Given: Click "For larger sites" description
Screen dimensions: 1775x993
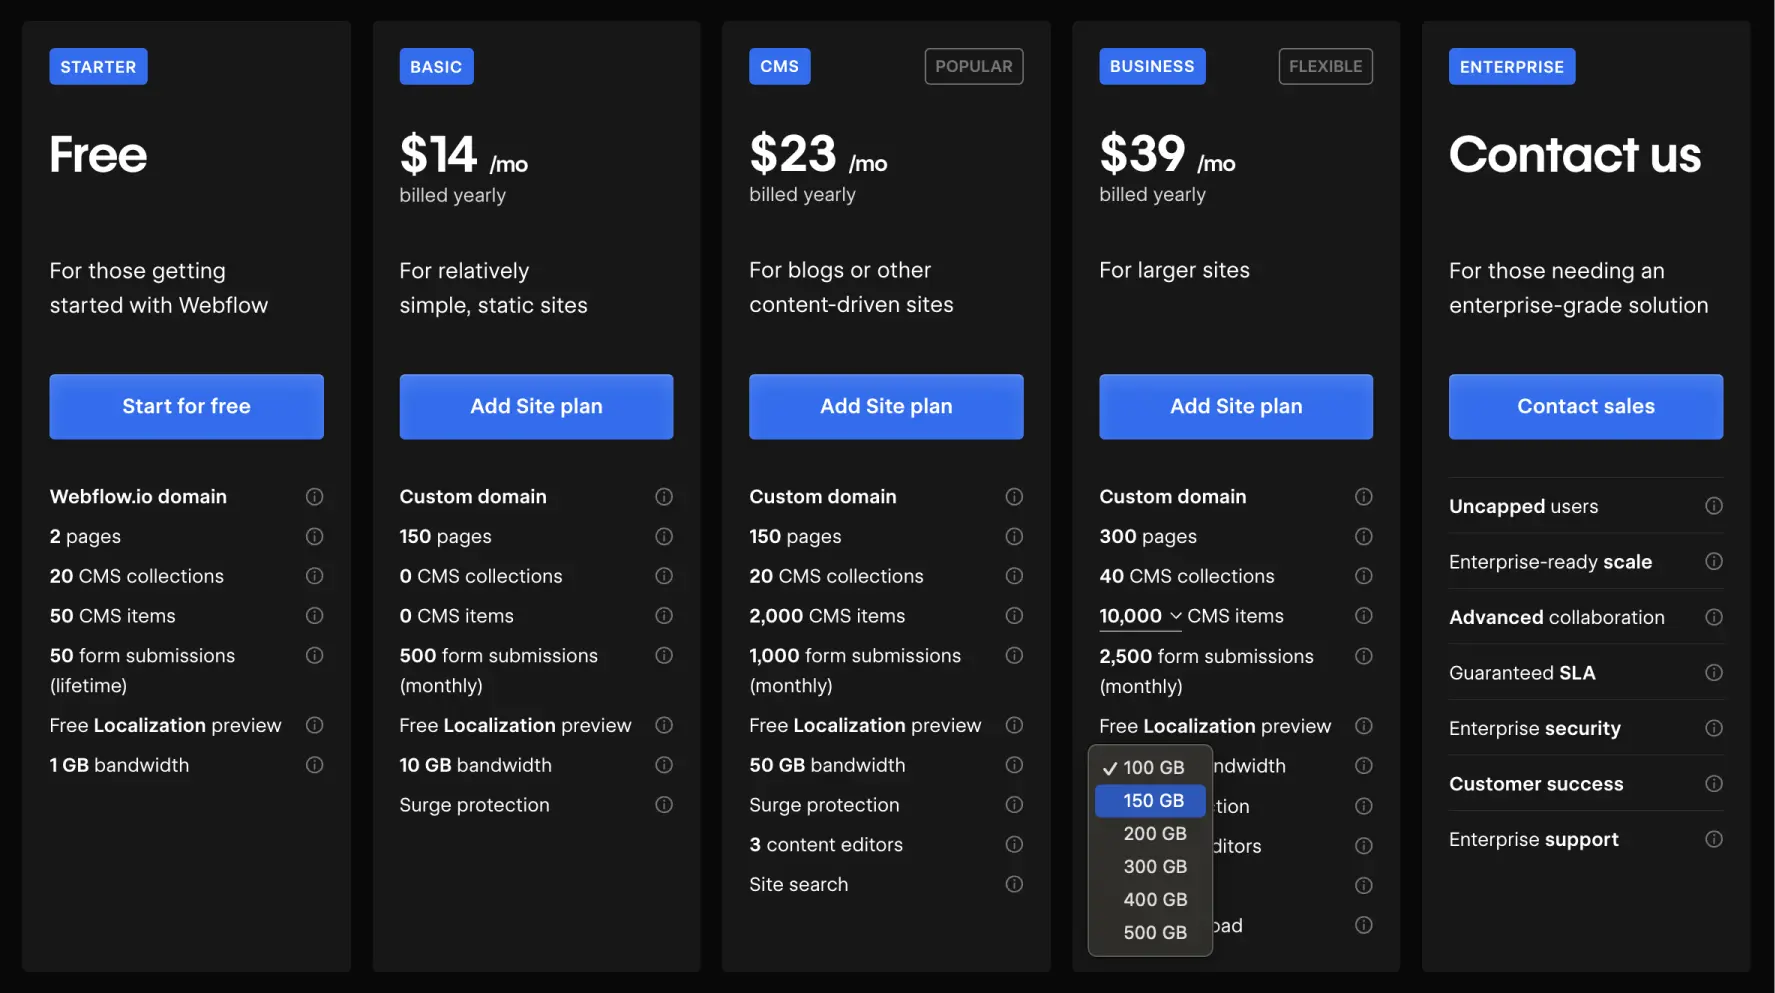Looking at the screenshot, I should pyautogui.click(x=1174, y=270).
